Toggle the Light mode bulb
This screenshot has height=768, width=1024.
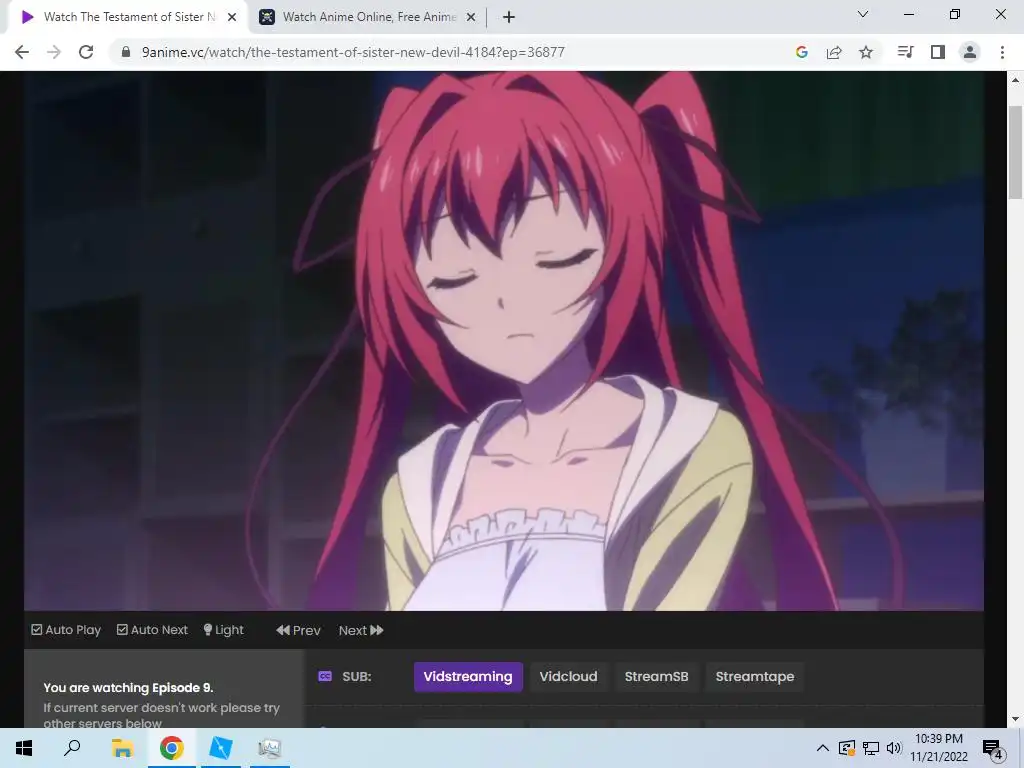coord(223,630)
